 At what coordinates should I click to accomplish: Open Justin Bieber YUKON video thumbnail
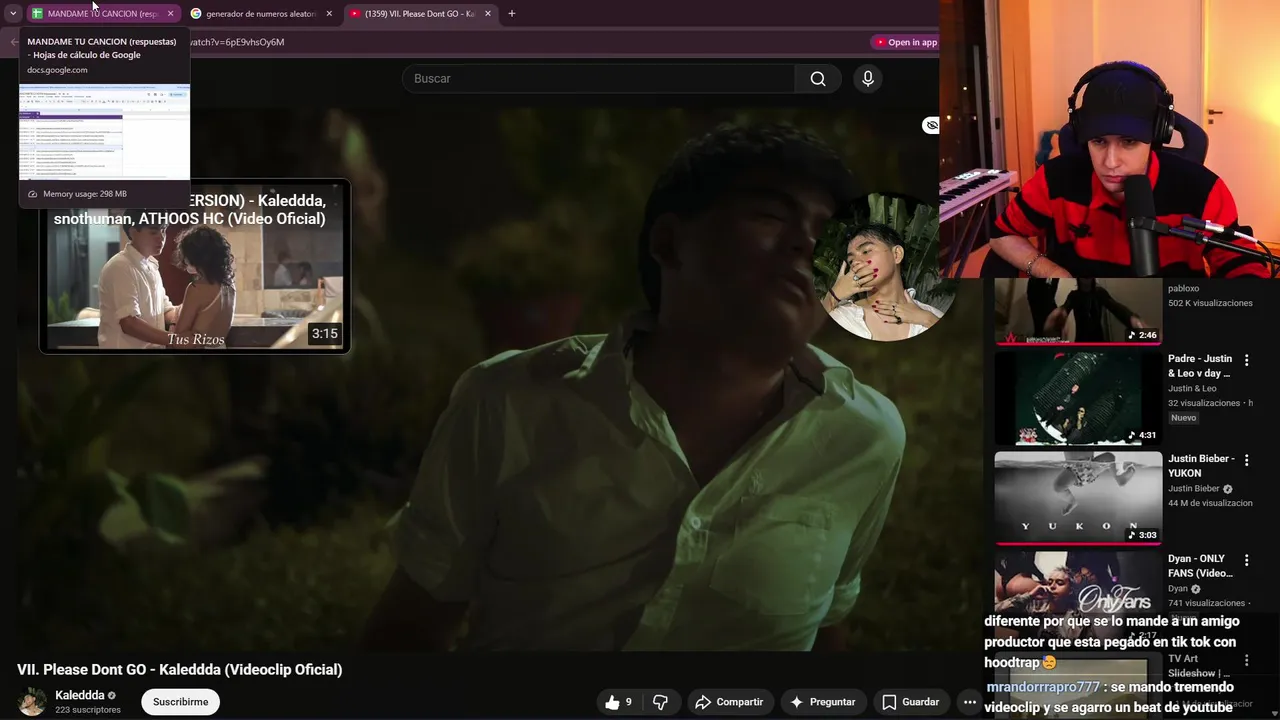point(1078,497)
